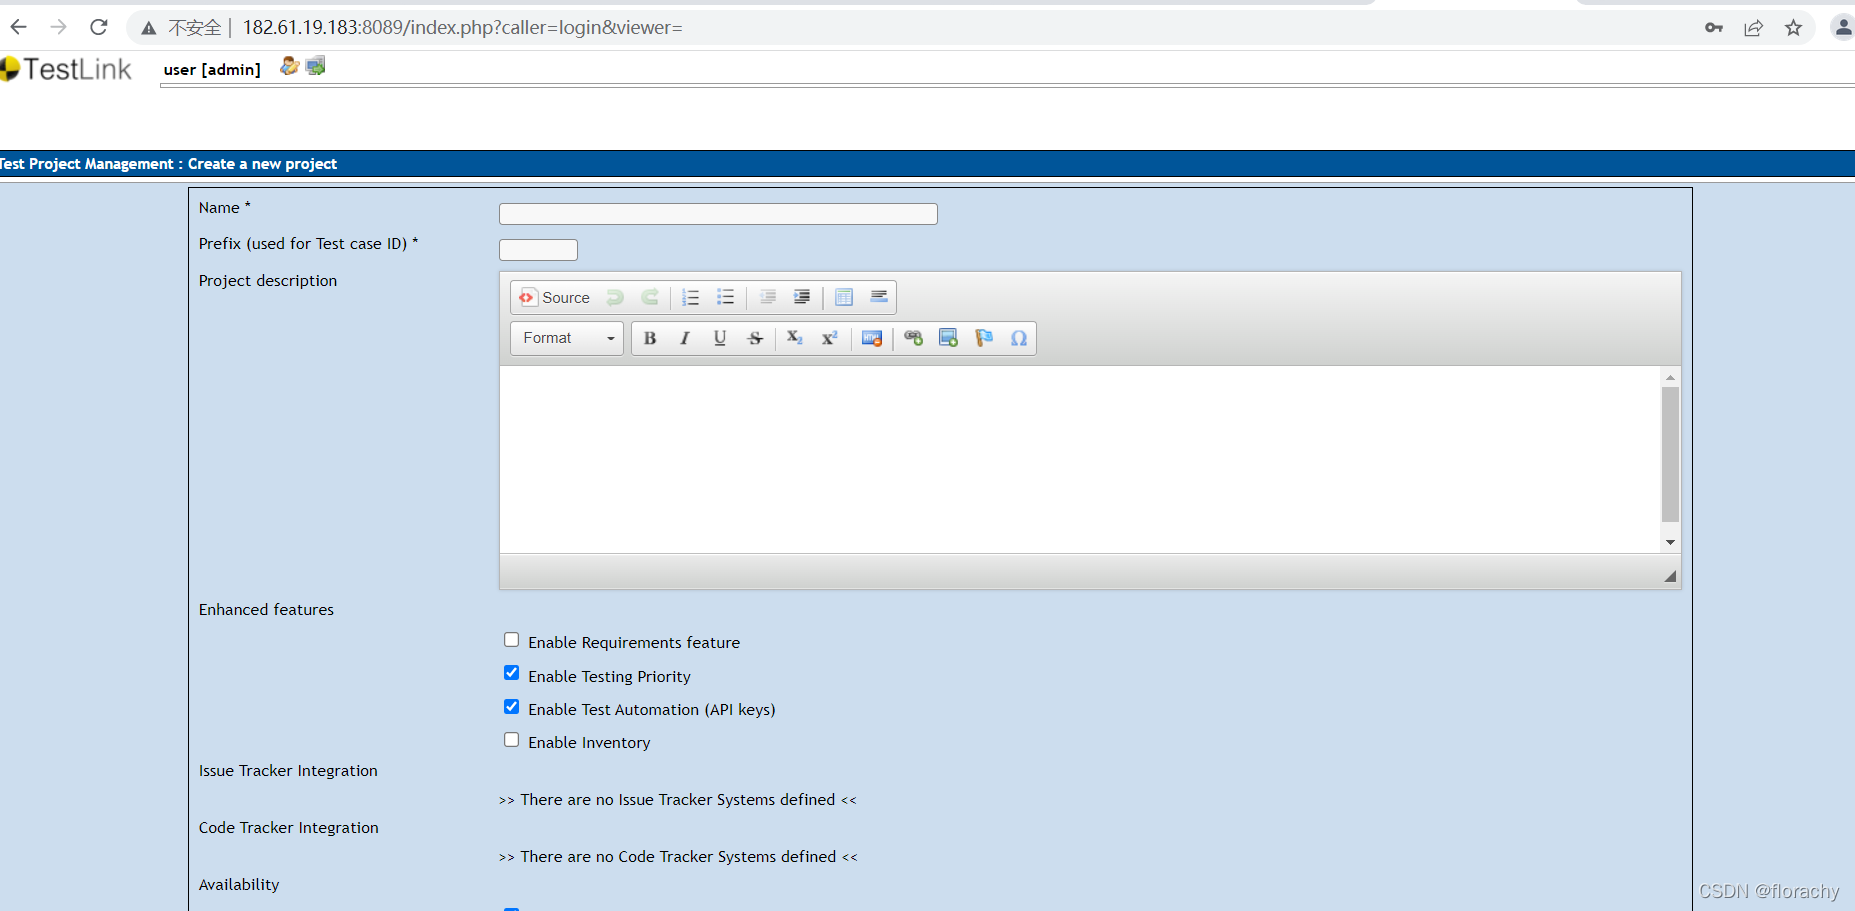Click the logout icon in the header
1855x911 pixels.
pos(316,67)
